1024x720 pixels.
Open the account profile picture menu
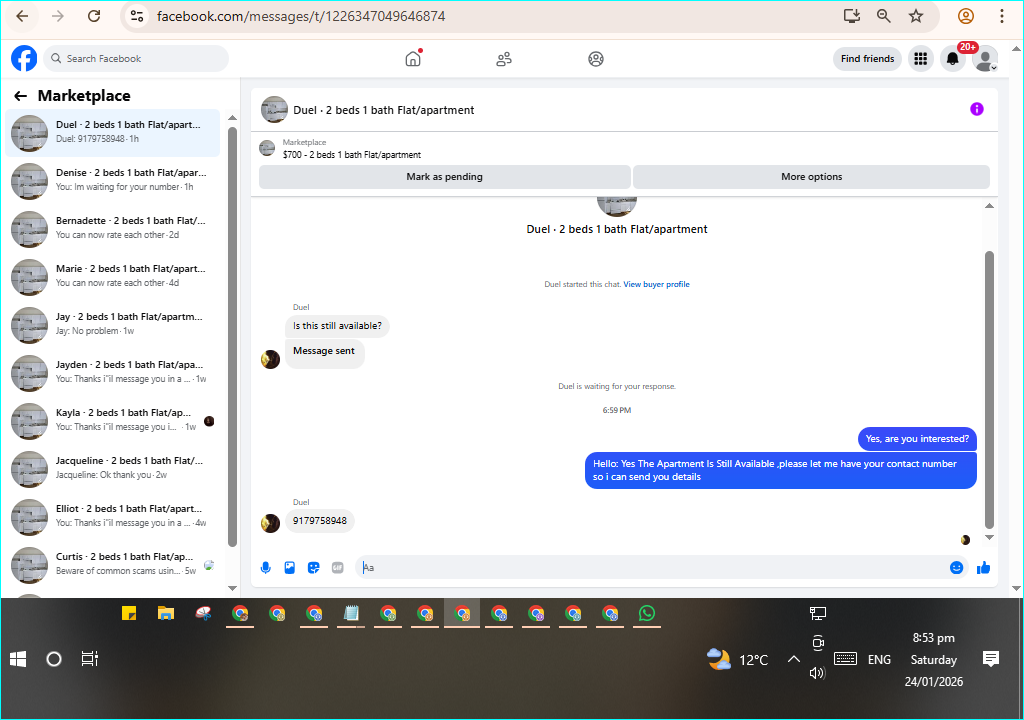[x=985, y=59]
